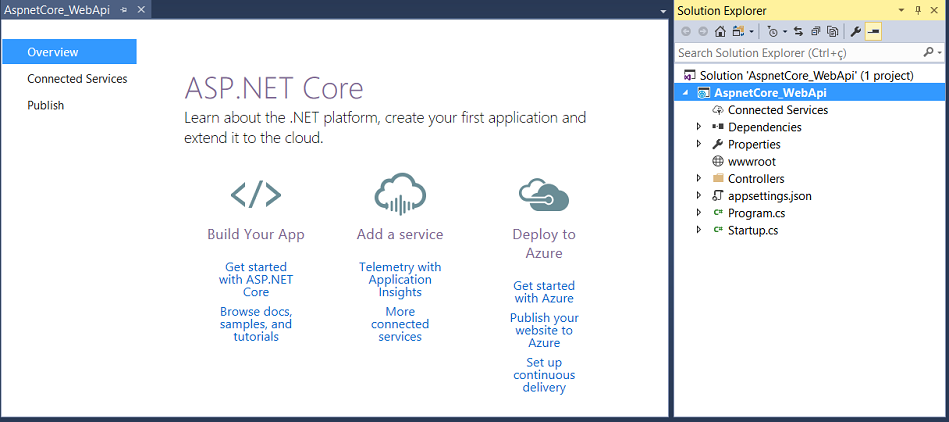949x422 pixels.
Task: Click the Pending Changes Filter clock icon
Action: [772, 31]
